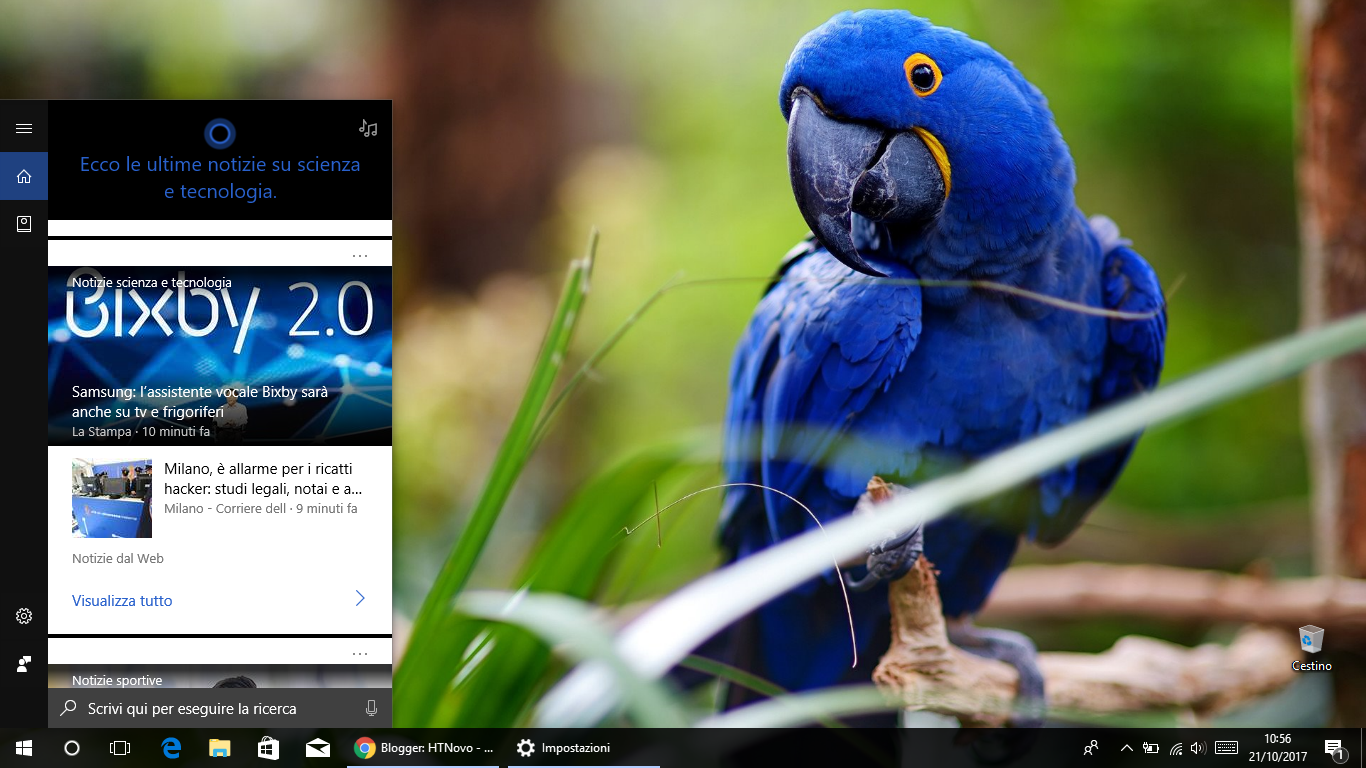Screen dimensions: 1366x768
Task: Open the clock showing 10:56
Action: 1278,748
